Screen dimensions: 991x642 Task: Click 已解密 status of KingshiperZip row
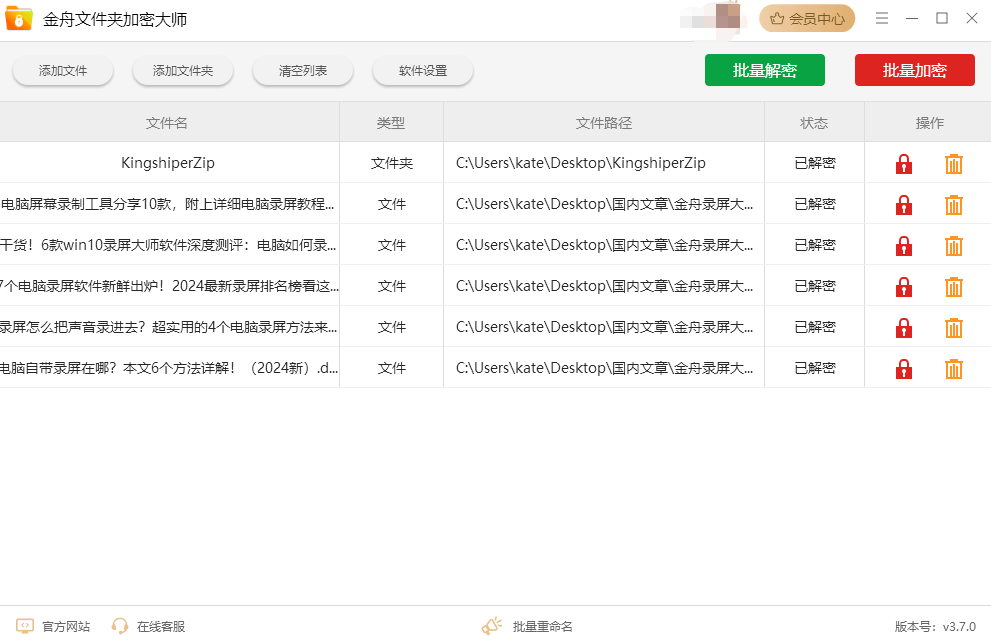point(815,163)
